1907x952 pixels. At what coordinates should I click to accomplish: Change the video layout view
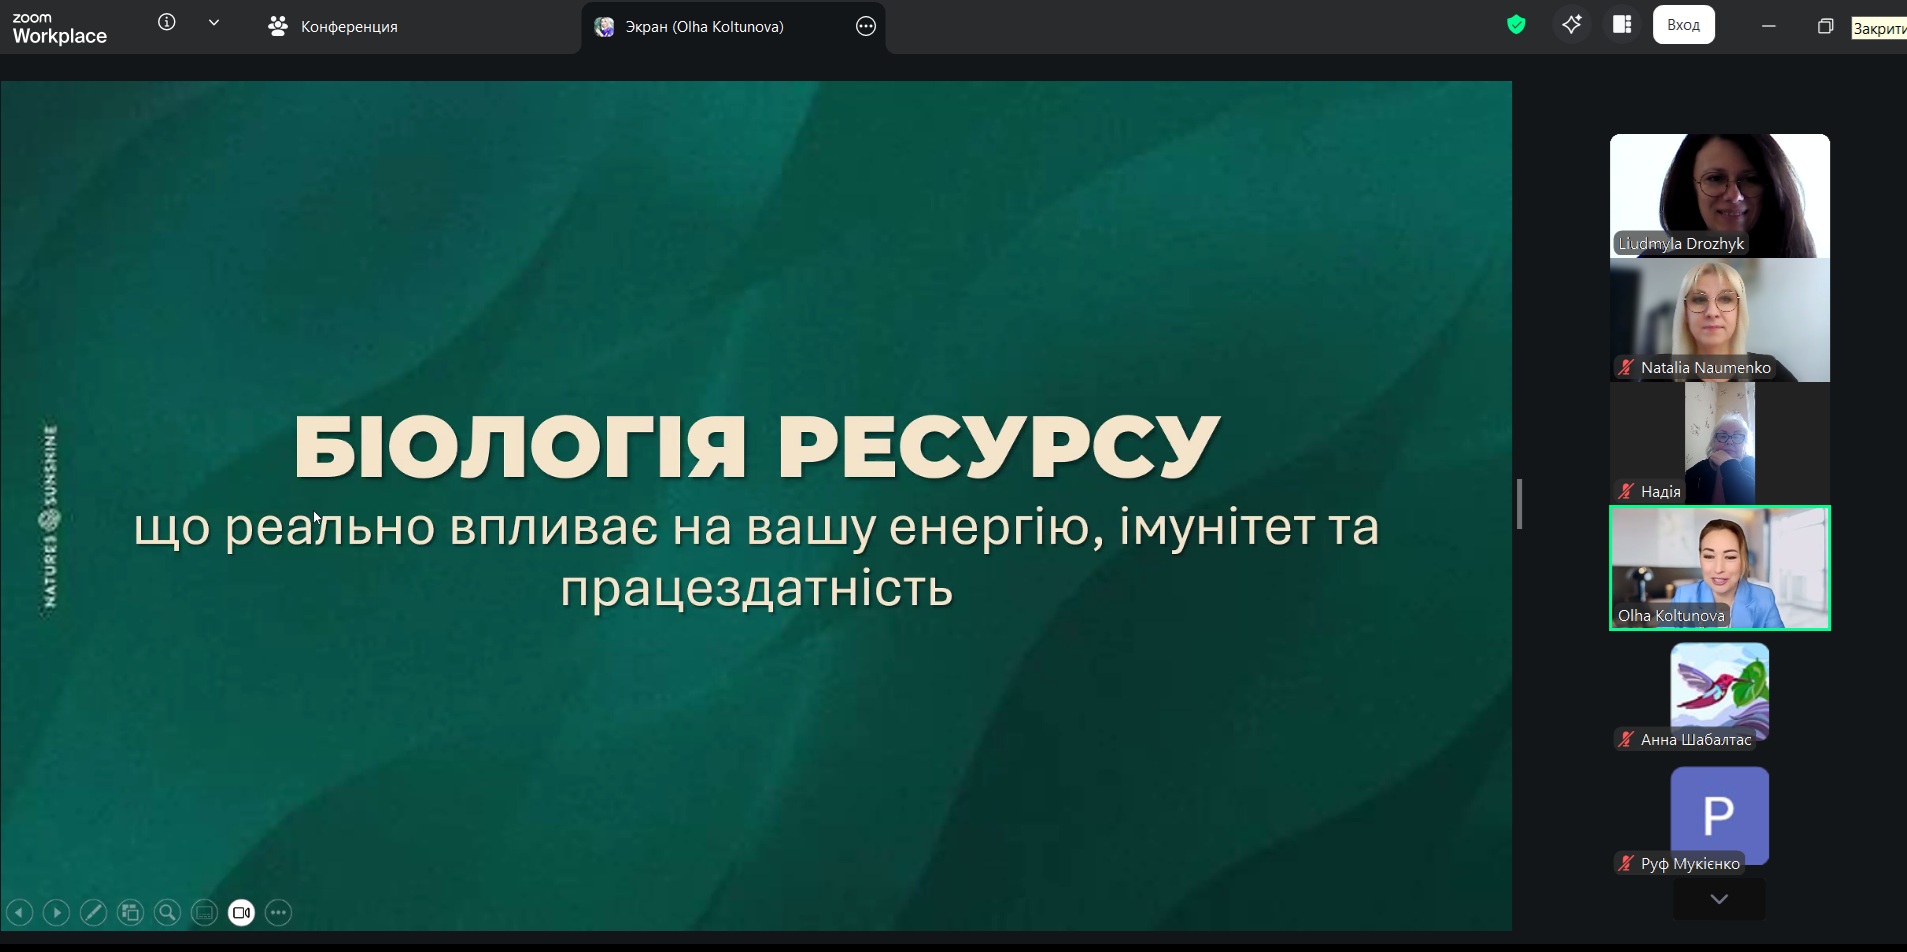tap(1622, 25)
